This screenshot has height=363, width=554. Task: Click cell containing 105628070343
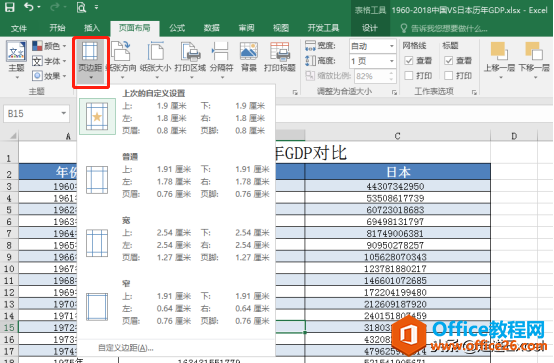click(397, 257)
